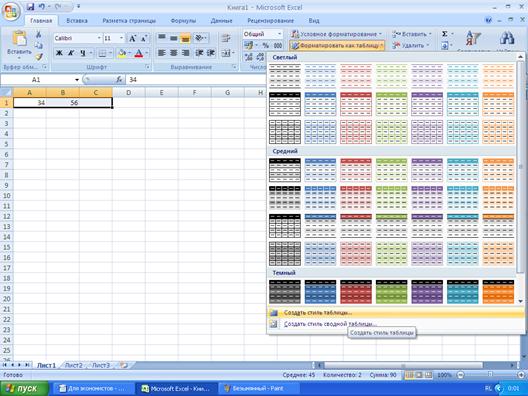Screen dimensions: 528x396
Task: Click the font color A icon
Action: pos(139,53)
